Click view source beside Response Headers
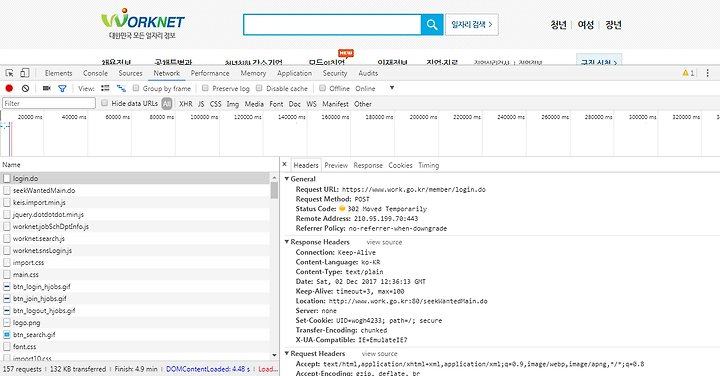This screenshot has height=376, width=720. [384, 242]
